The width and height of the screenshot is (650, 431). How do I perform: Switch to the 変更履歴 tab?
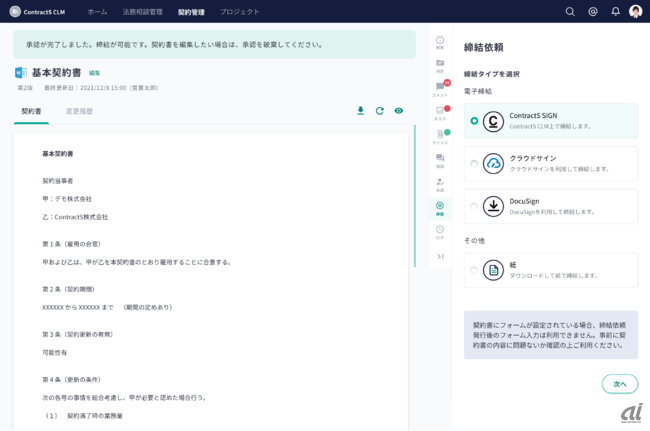pos(79,111)
